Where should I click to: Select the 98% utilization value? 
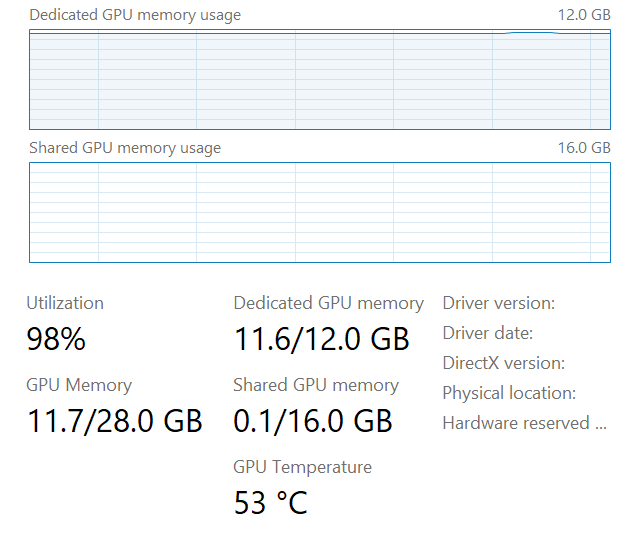coord(56,339)
